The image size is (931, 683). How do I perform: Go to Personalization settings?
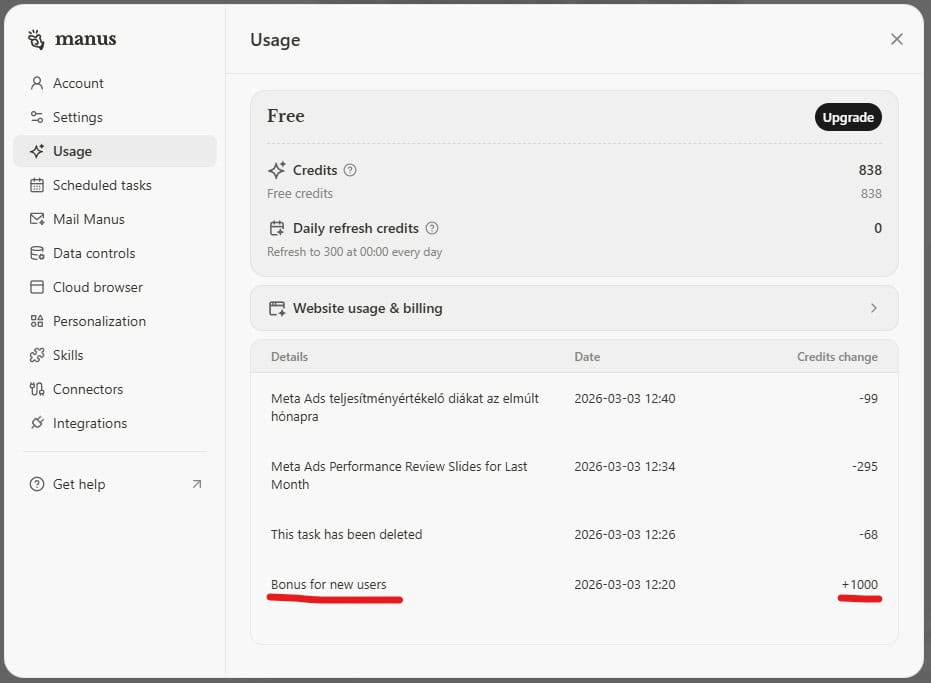pos(99,321)
